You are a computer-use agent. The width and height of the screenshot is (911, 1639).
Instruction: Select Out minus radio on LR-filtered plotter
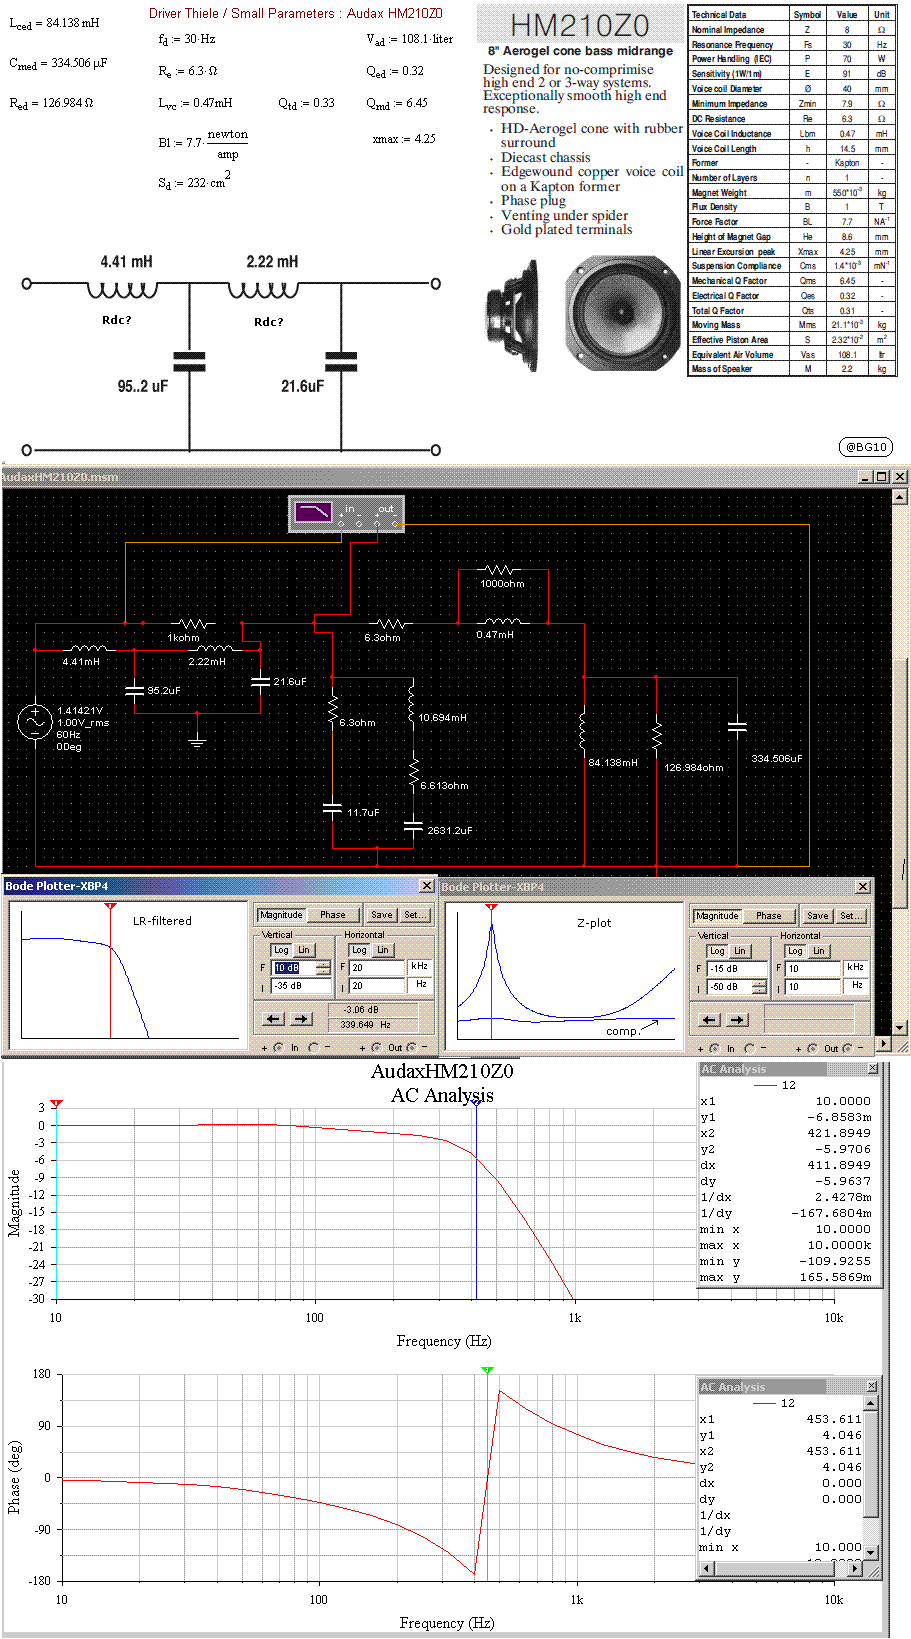point(409,1048)
